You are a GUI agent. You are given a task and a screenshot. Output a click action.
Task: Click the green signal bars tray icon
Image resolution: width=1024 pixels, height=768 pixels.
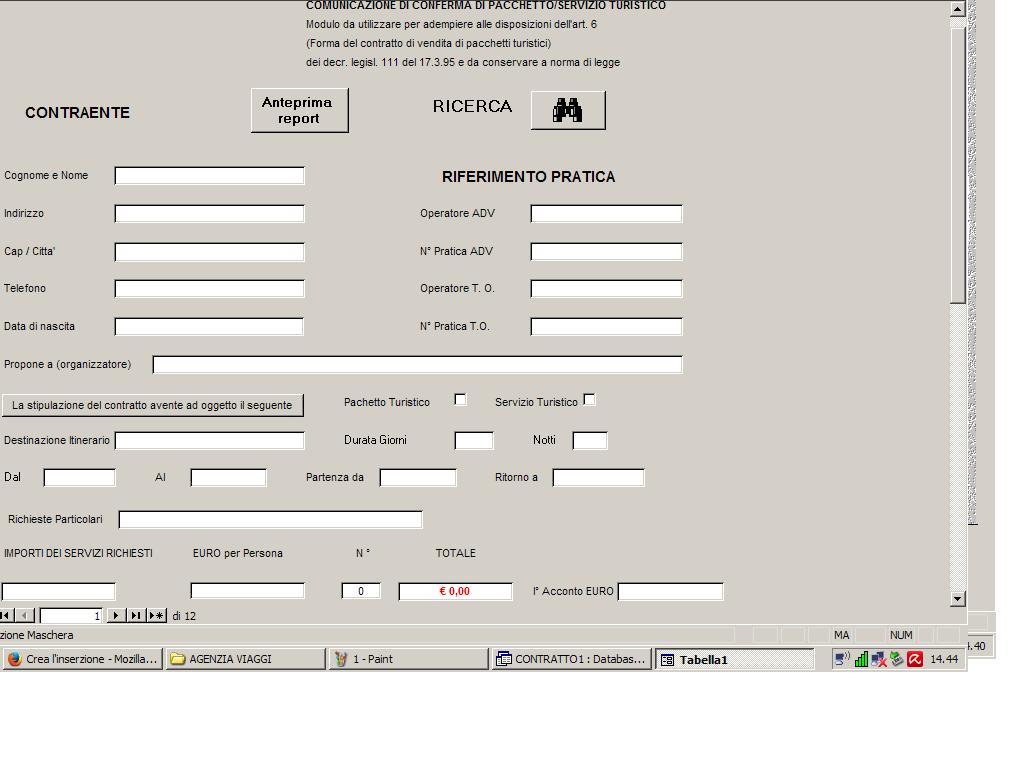tap(861, 660)
